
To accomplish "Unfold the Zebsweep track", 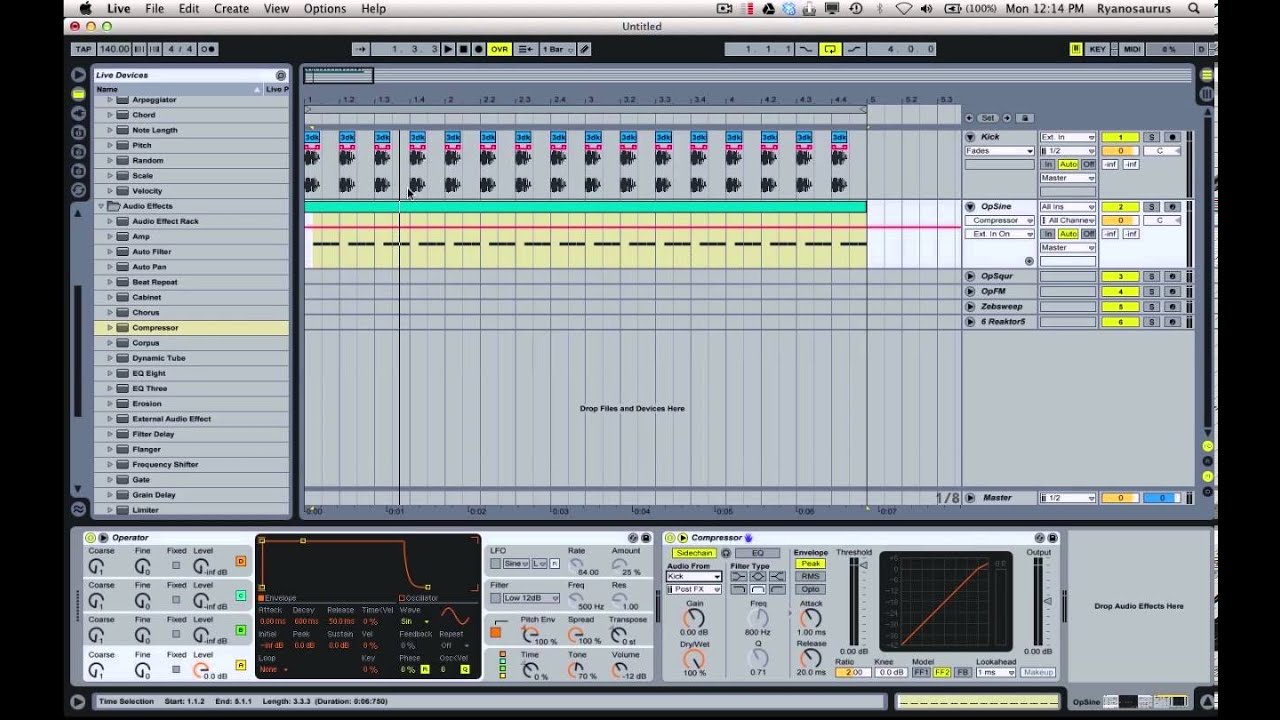I will 970,307.
